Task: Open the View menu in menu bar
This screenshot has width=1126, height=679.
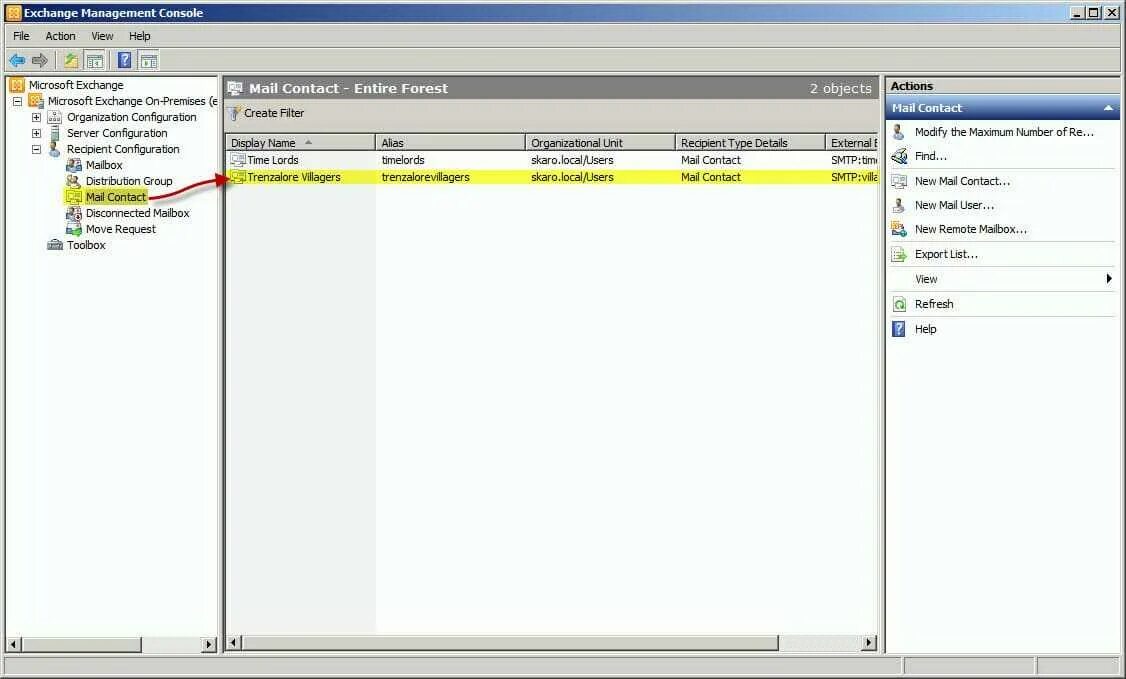Action: point(102,36)
